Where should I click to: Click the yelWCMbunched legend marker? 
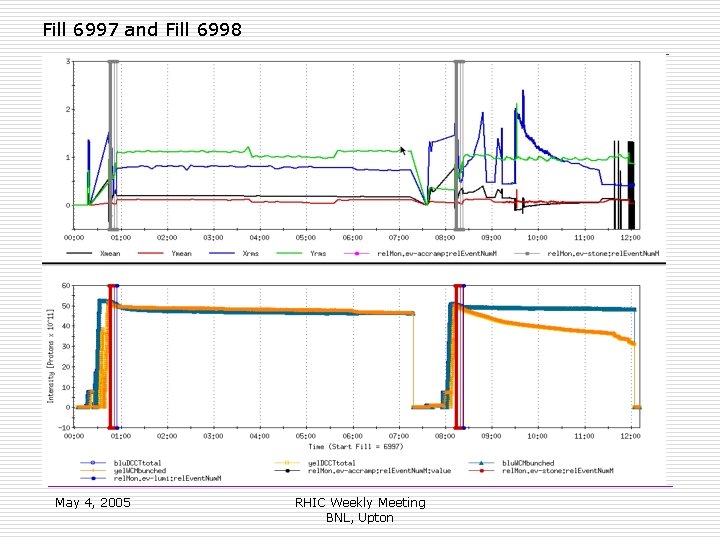pyautogui.click(x=93, y=471)
